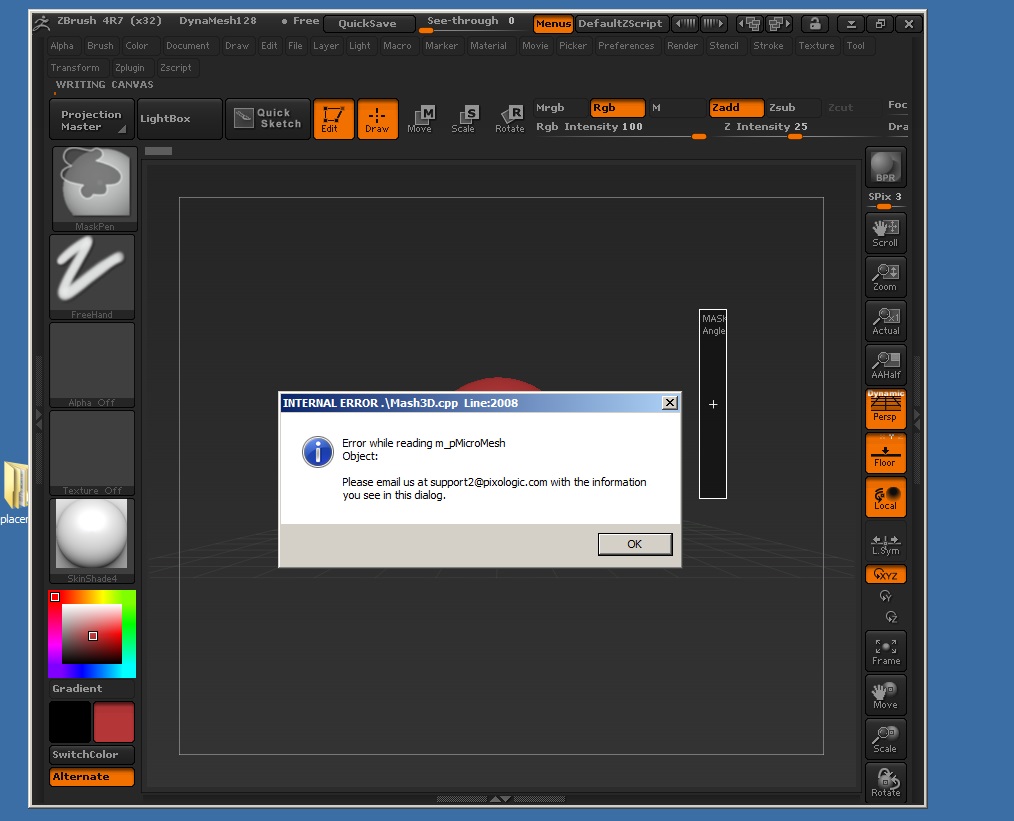This screenshot has width=1014, height=821.
Task: Close the INTERNAL ERROR dialog
Action: 670,403
